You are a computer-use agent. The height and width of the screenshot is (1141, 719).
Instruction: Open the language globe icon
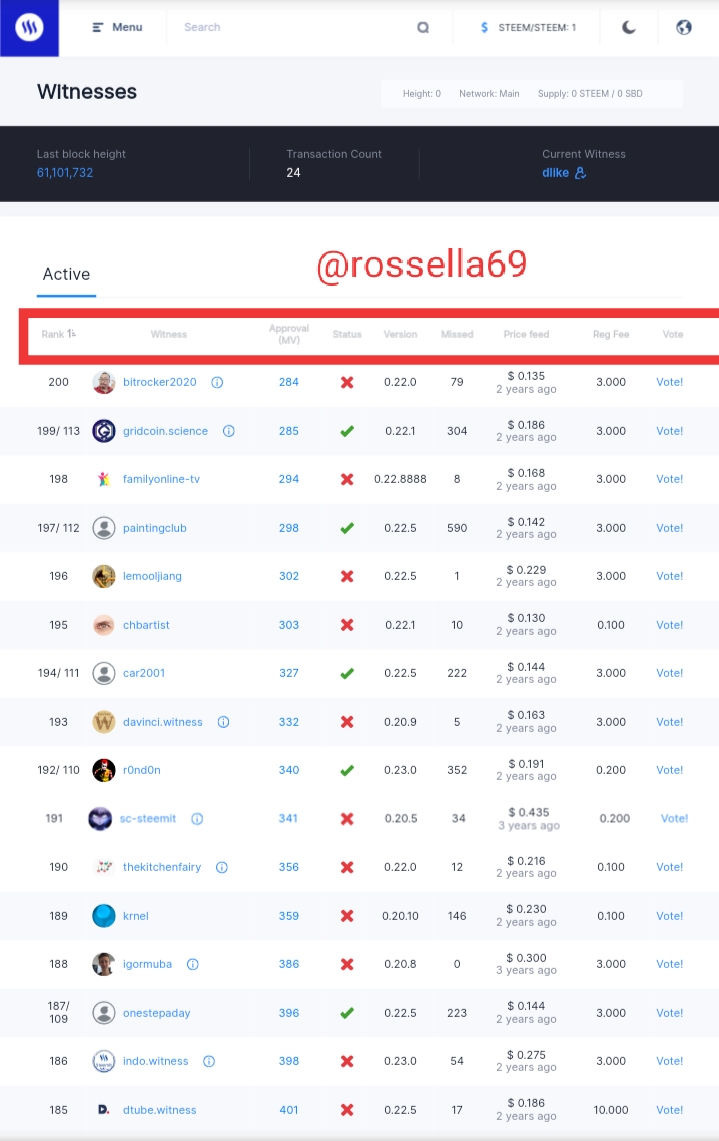pyautogui.click(x=683, y=28)
